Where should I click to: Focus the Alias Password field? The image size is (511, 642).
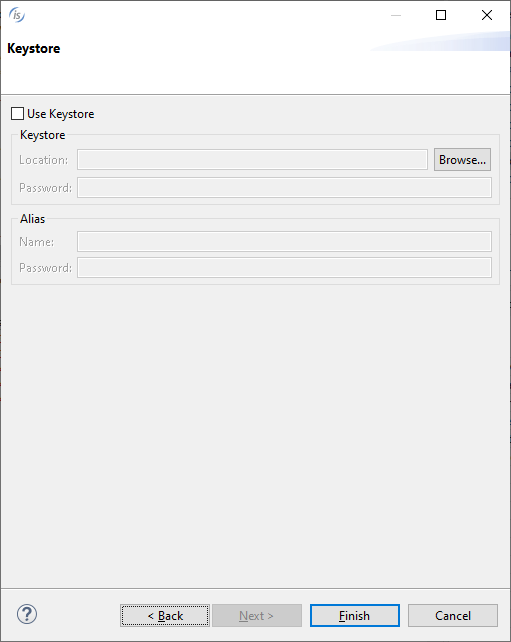(285, 267)
